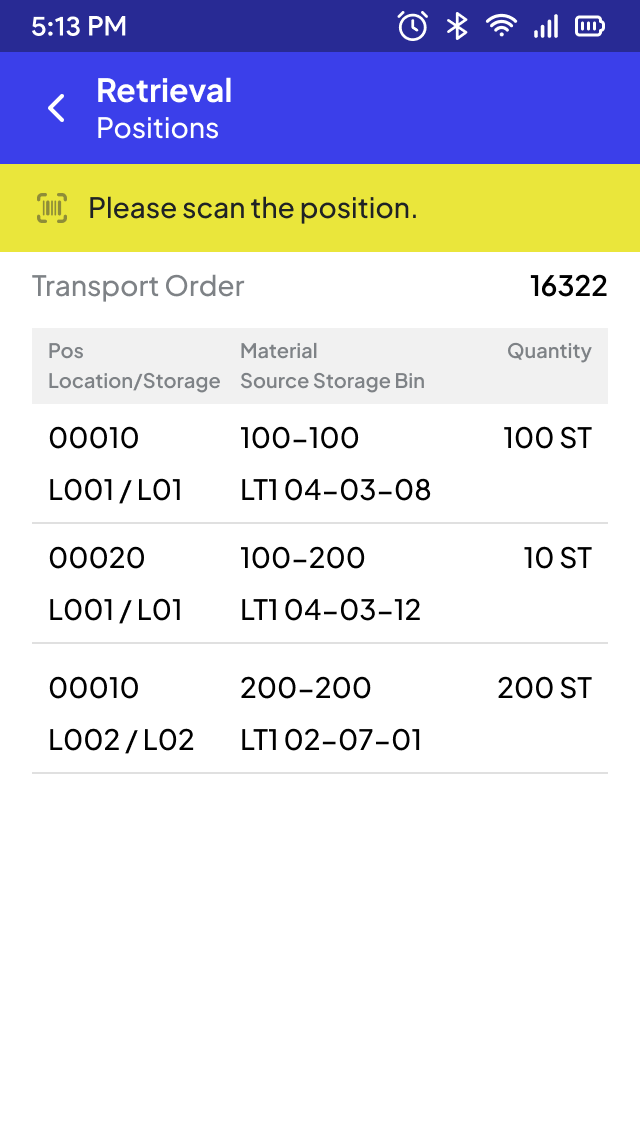Tap the 100 ST quantity value

pyautogui.click(x=547, y=438)
